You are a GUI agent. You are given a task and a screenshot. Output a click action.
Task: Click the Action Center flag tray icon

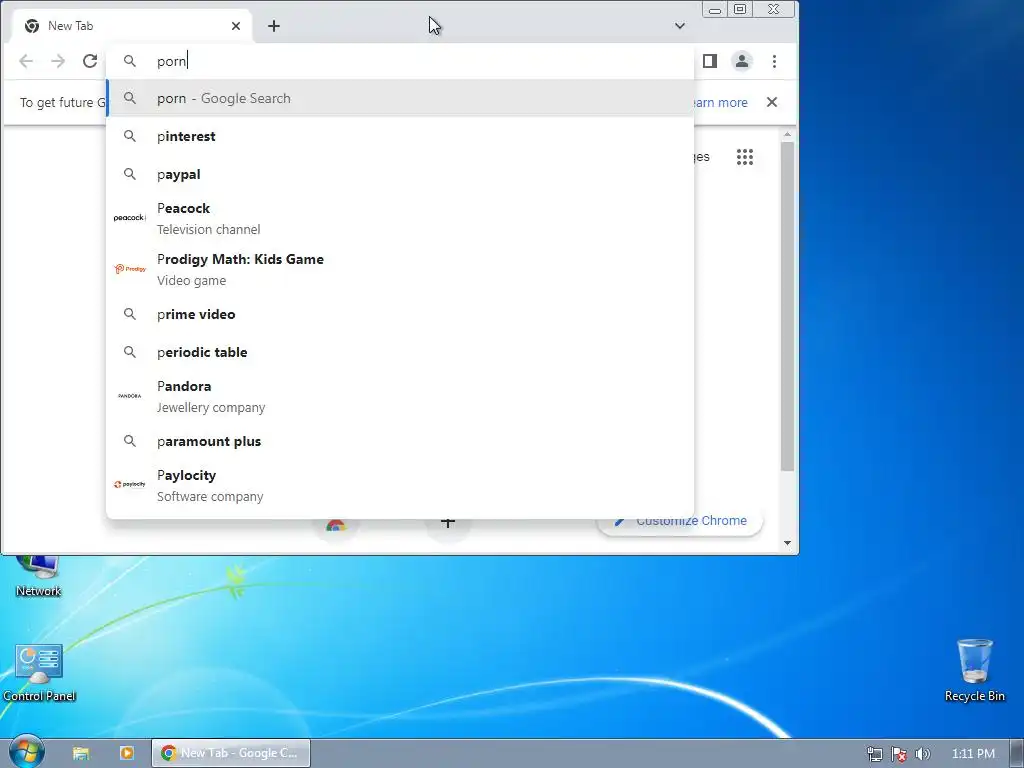[x=899, y=754]
